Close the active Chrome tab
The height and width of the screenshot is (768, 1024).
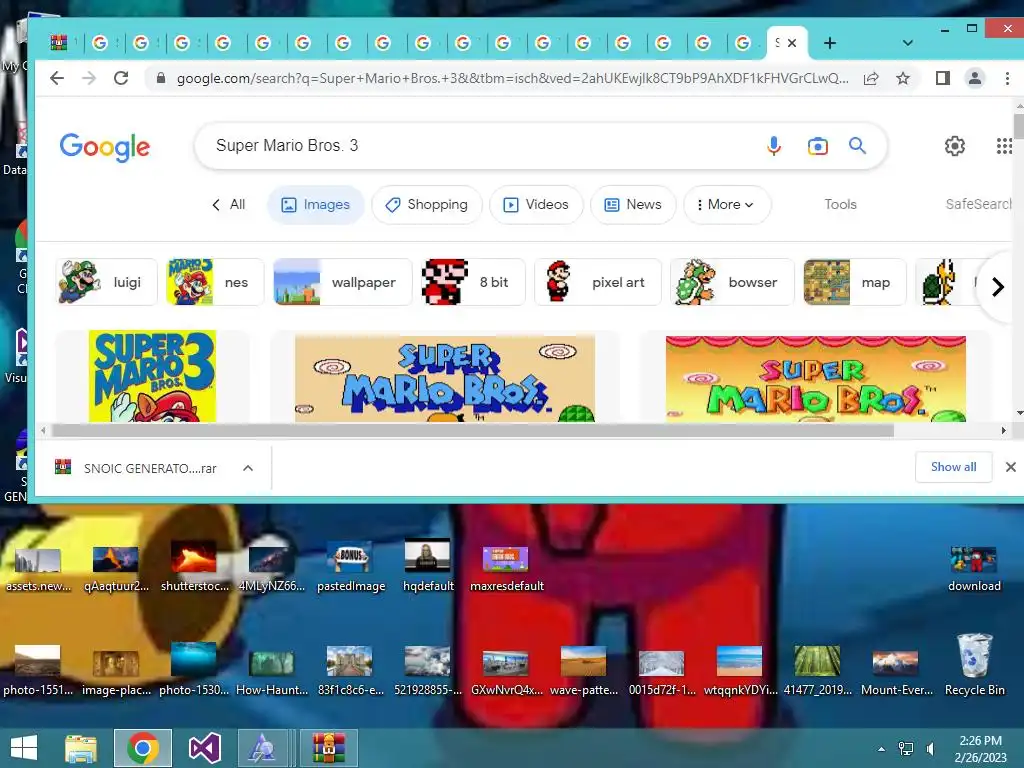coord(792,43)
